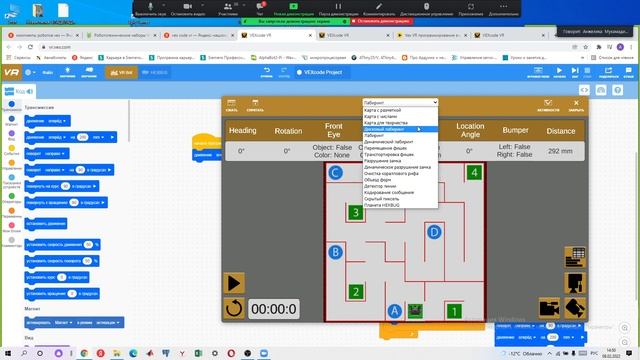Click the share icon in the VEXcode toolbar

pos(609,72)
